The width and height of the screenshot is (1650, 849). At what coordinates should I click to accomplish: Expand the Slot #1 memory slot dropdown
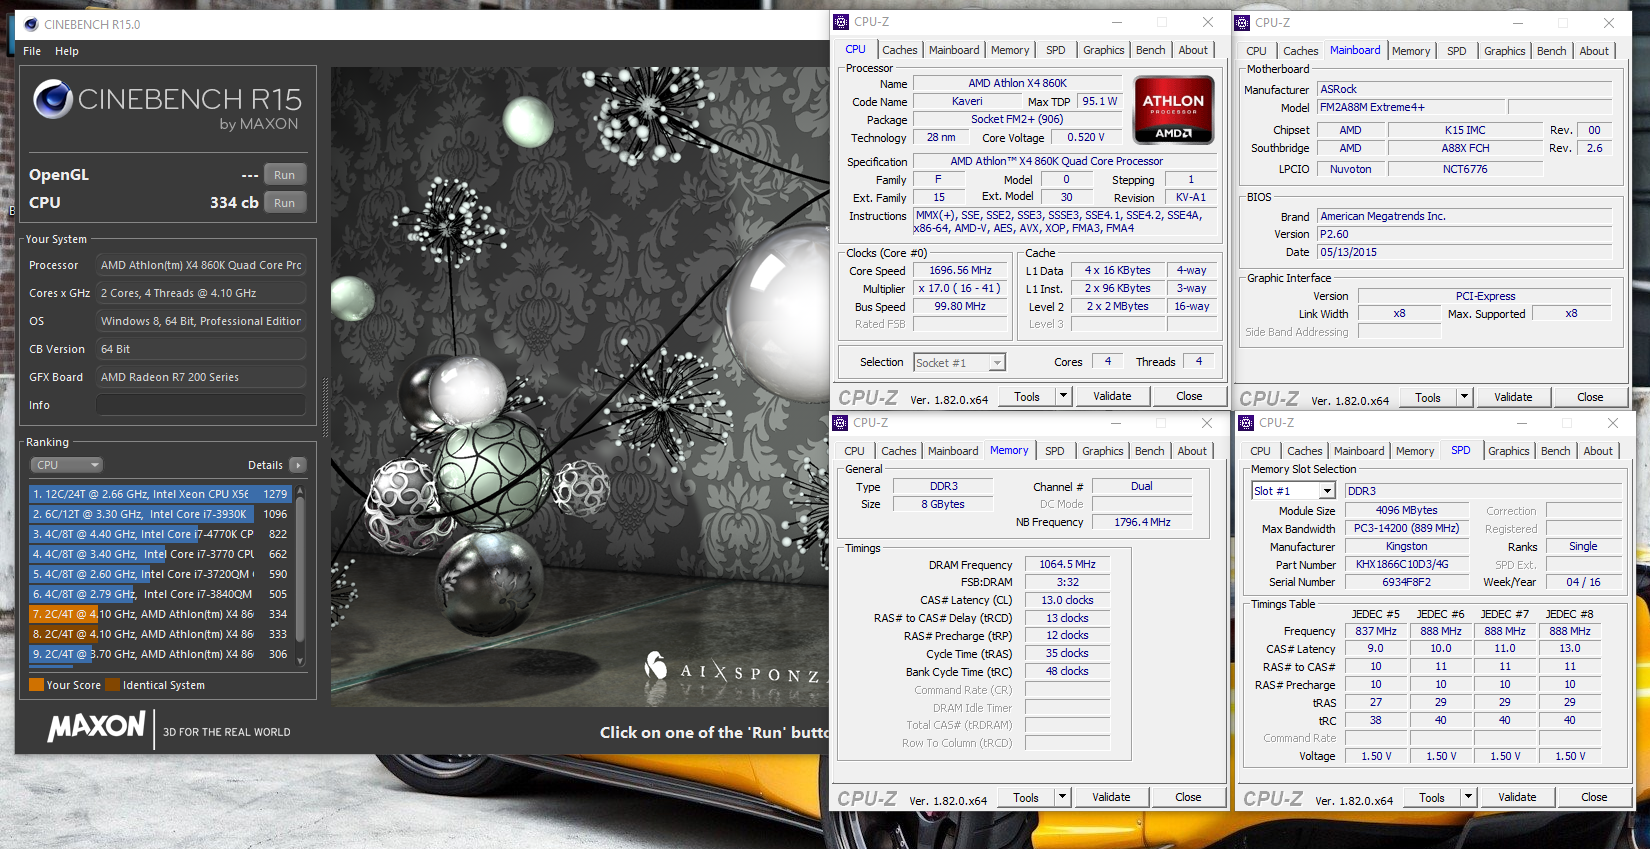click(x=1327, y=491)
